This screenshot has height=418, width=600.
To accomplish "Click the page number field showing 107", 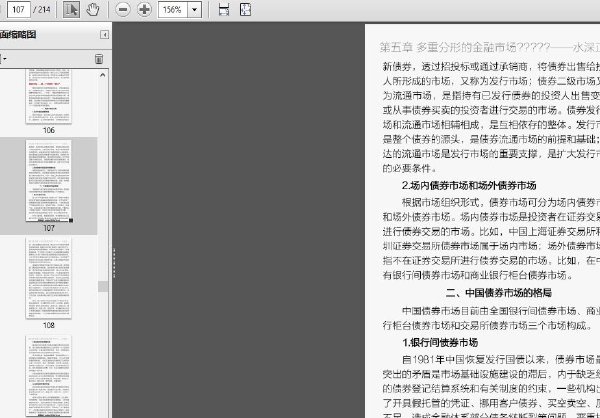I will pos(18,10).
